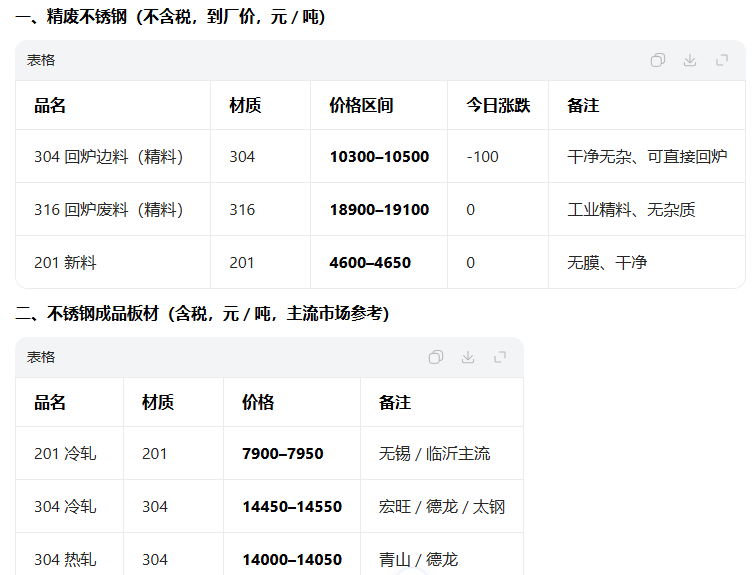Copy the finished sheet (成品板材) table
This screenshot has height=575, width=755.
(435, 357)
